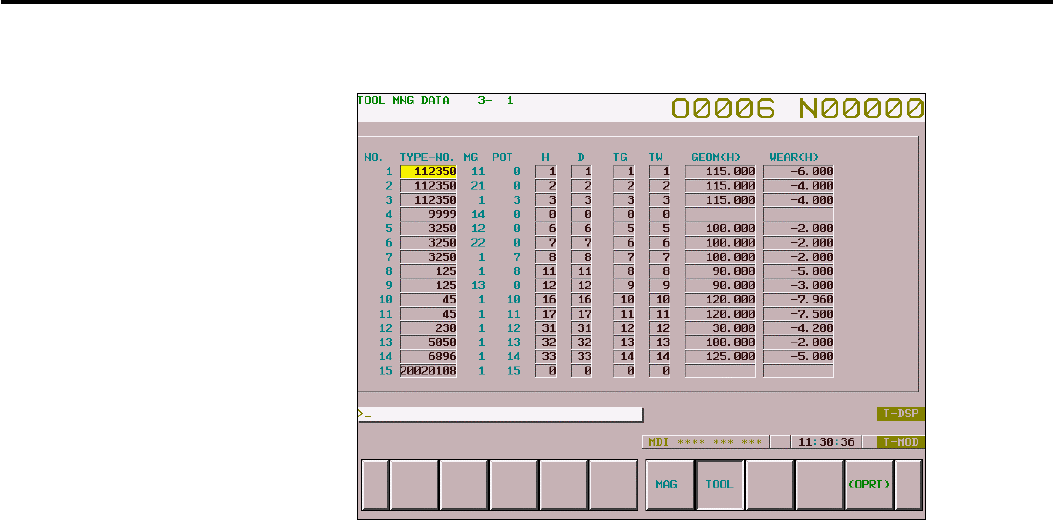1053x520 pixels.
Task: Open the (OPRT) soft key menu
Action: pos(869,484)
